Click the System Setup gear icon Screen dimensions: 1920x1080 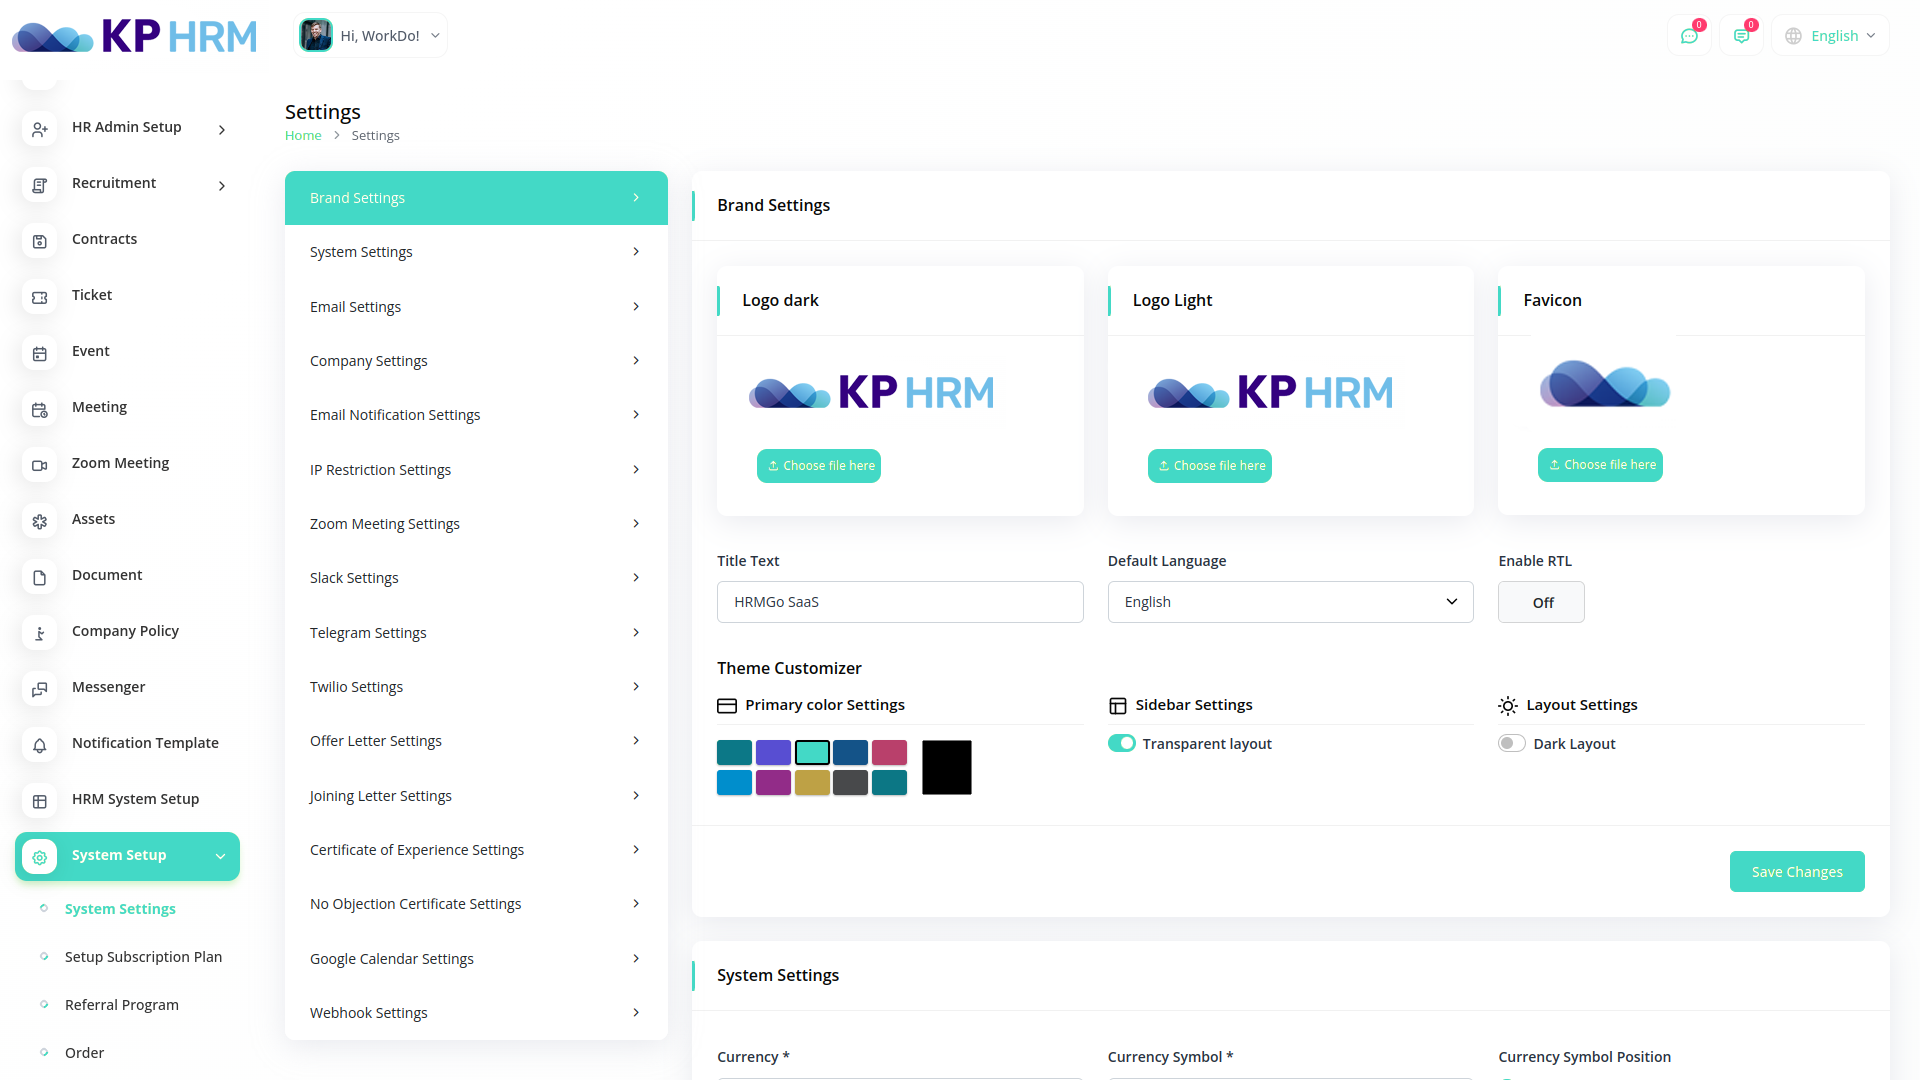pyautogui.click(x=40, y=857)
